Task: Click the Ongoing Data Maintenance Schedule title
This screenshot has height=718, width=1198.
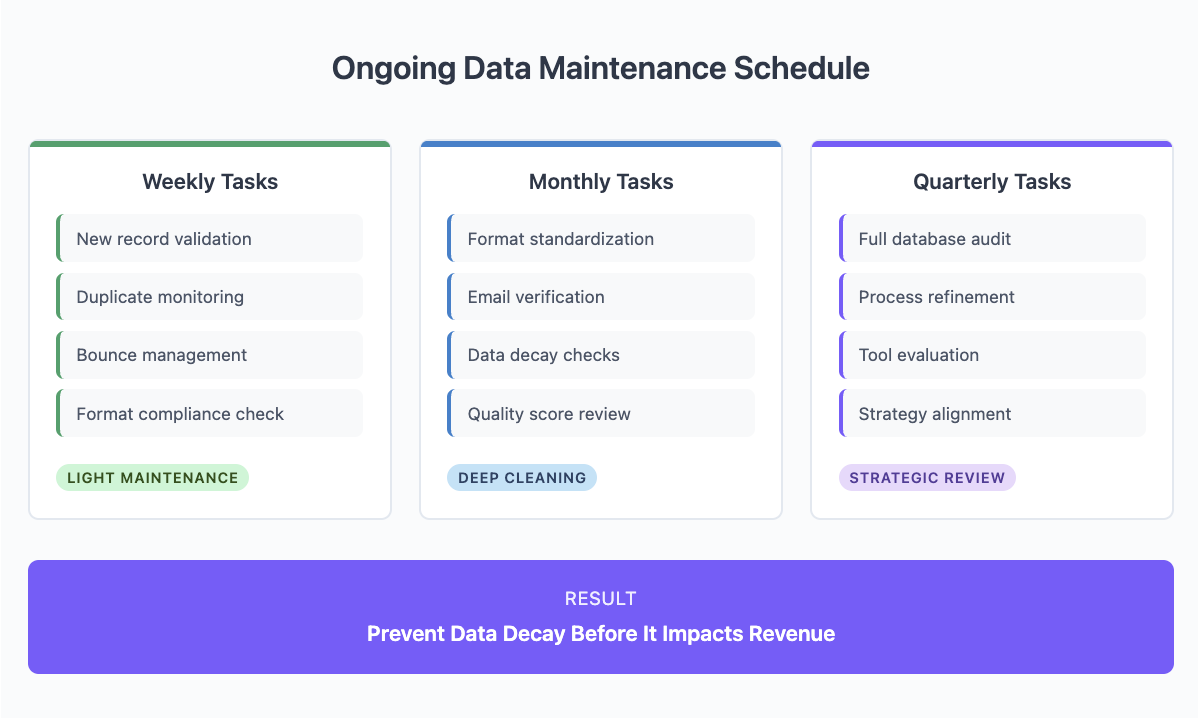Action: (x=601, y=68)
